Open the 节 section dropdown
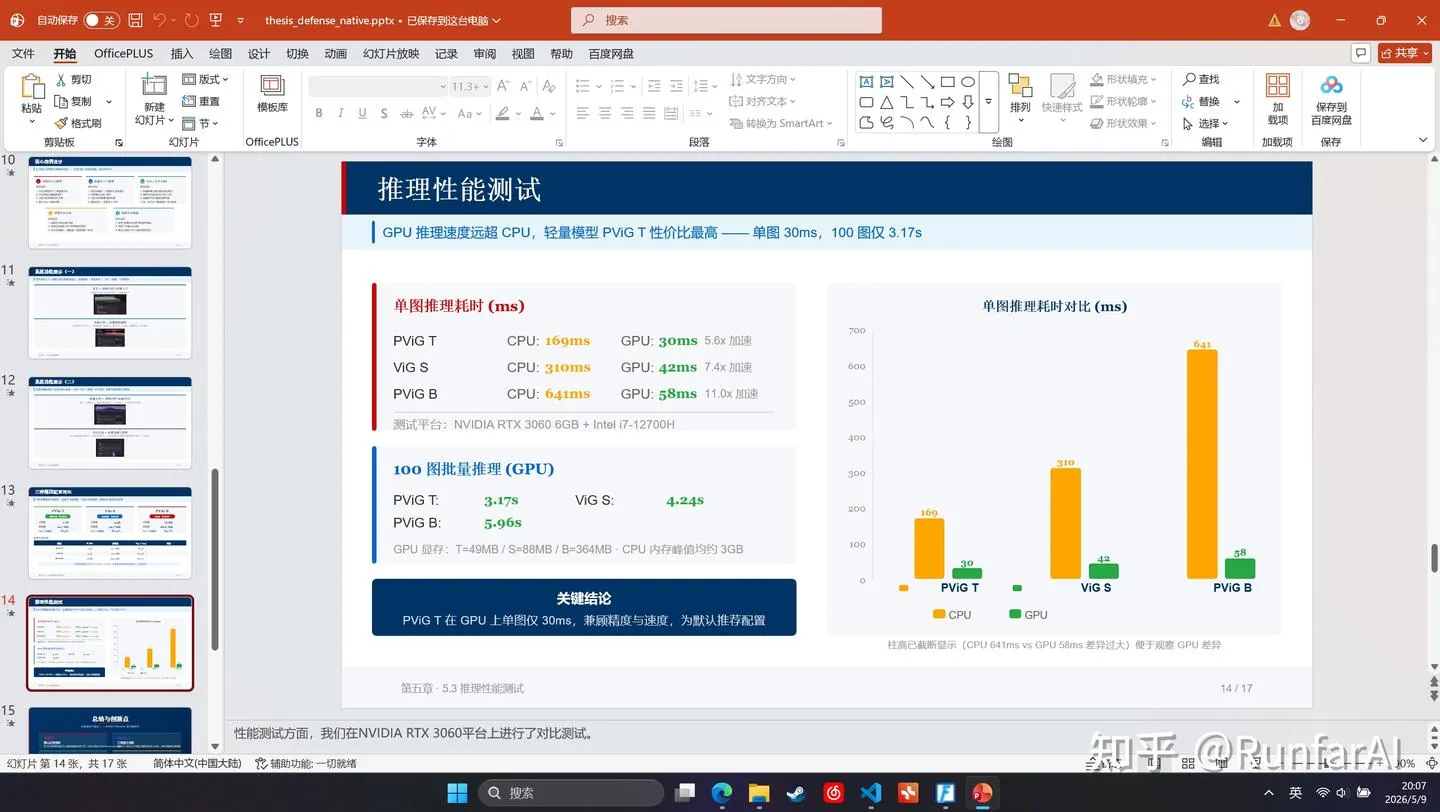The image size is (1440, 812). (201, 123)
